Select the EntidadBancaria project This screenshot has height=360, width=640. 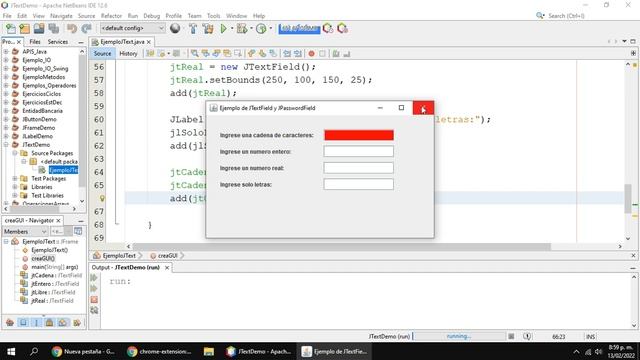pos(42,111)
